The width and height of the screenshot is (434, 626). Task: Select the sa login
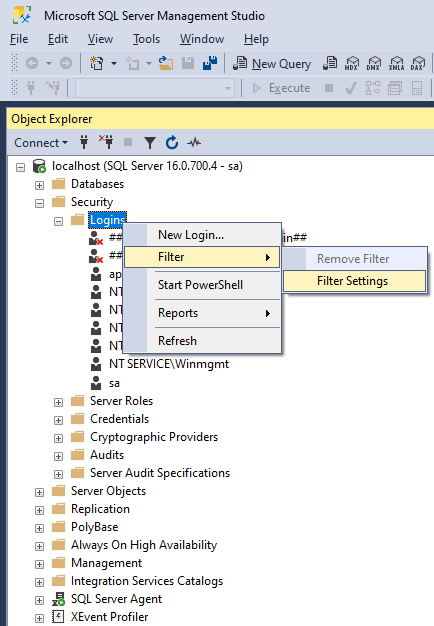point(114,383)
